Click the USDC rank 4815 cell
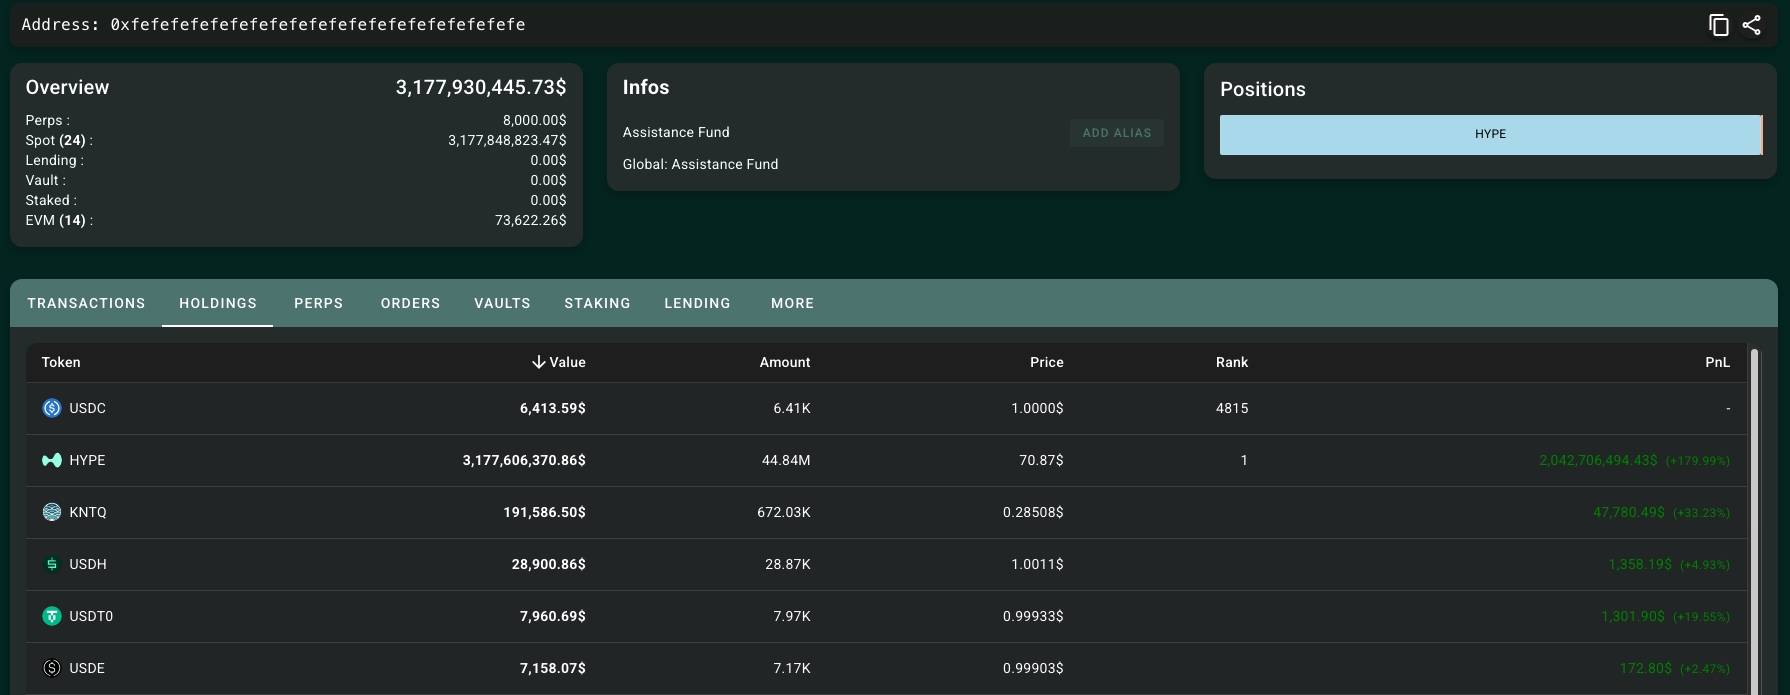1790x695 pixels. pos(1232,408)
